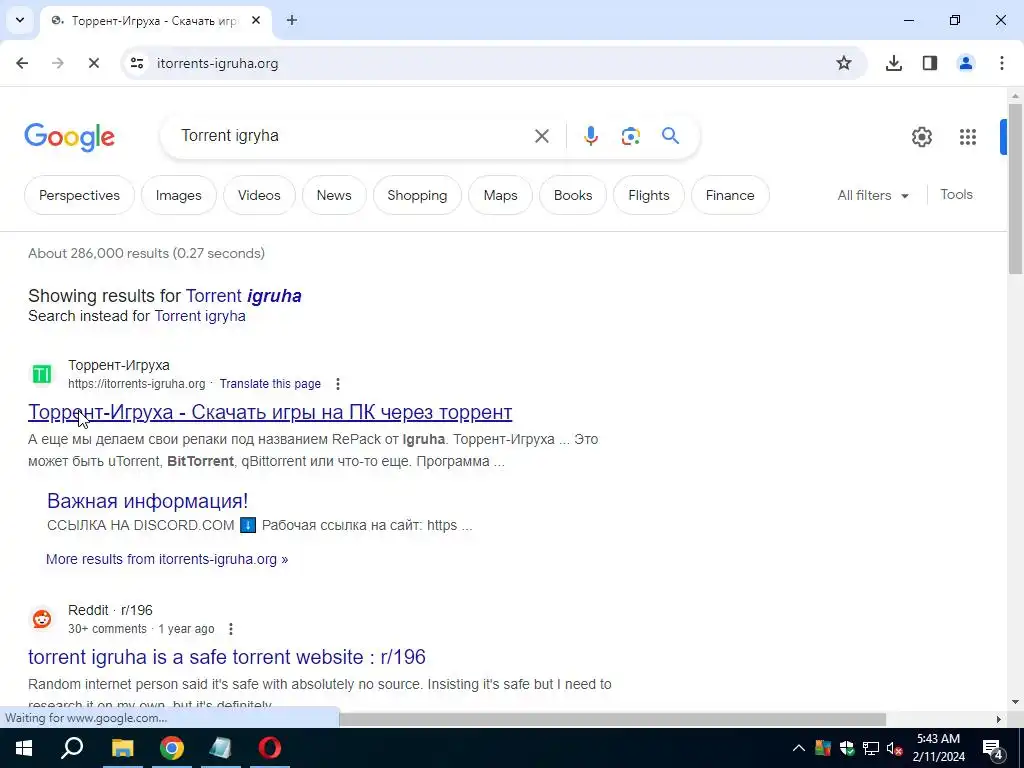Open a new browser tab
The width and height of the screenshot is (1024, 768).
[292, 20]
